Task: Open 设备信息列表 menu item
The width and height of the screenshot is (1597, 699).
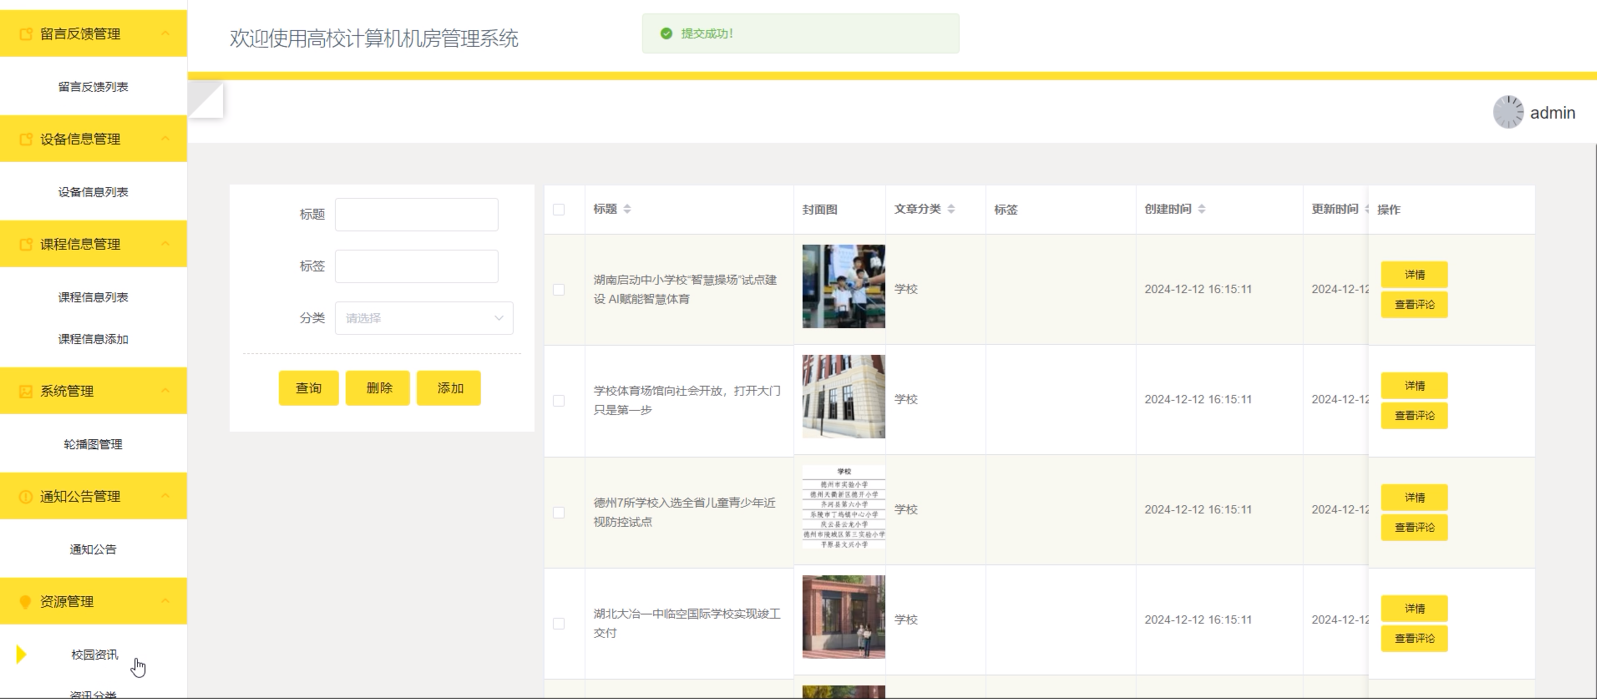Action: (93, 192)
